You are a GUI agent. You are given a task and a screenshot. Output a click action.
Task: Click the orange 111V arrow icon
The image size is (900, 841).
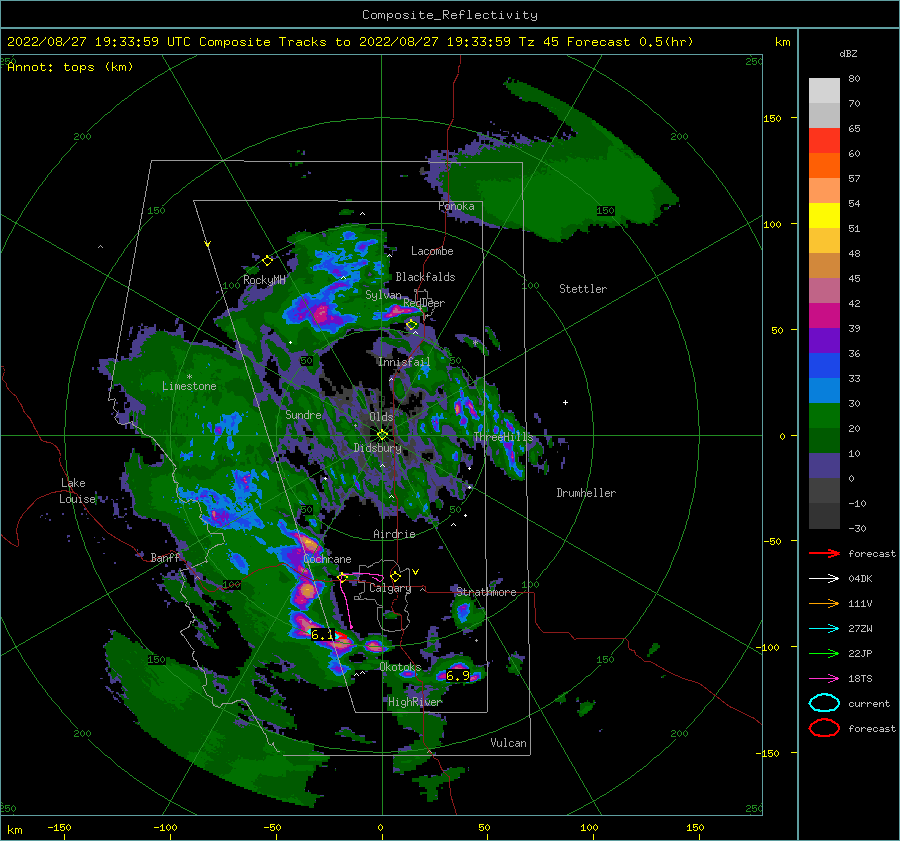coord(824,603)
